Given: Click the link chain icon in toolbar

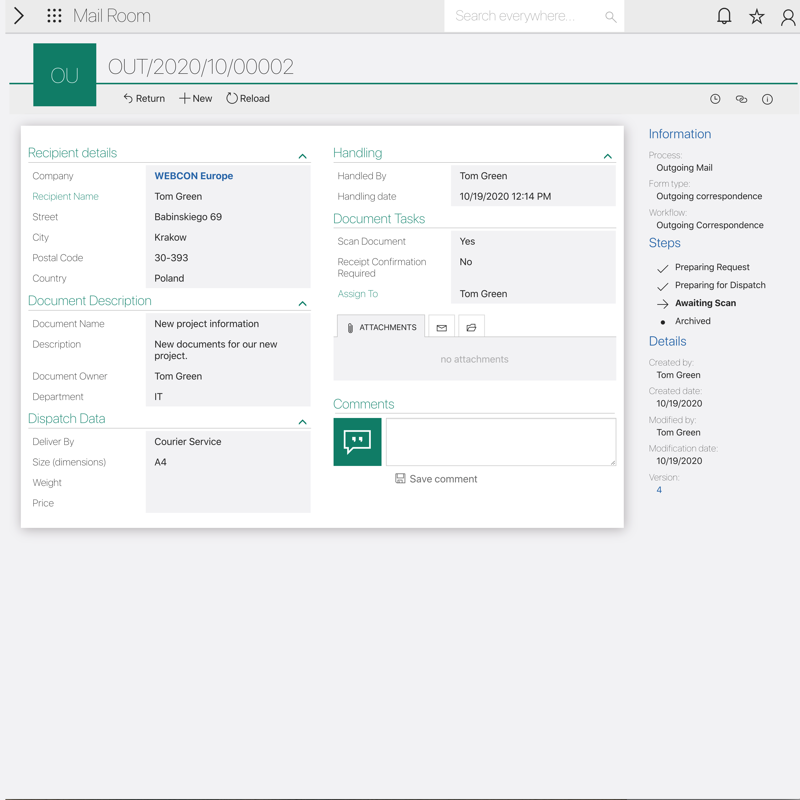Looking at the screenshot, I should pyautogui.click(x=741, y=99).
